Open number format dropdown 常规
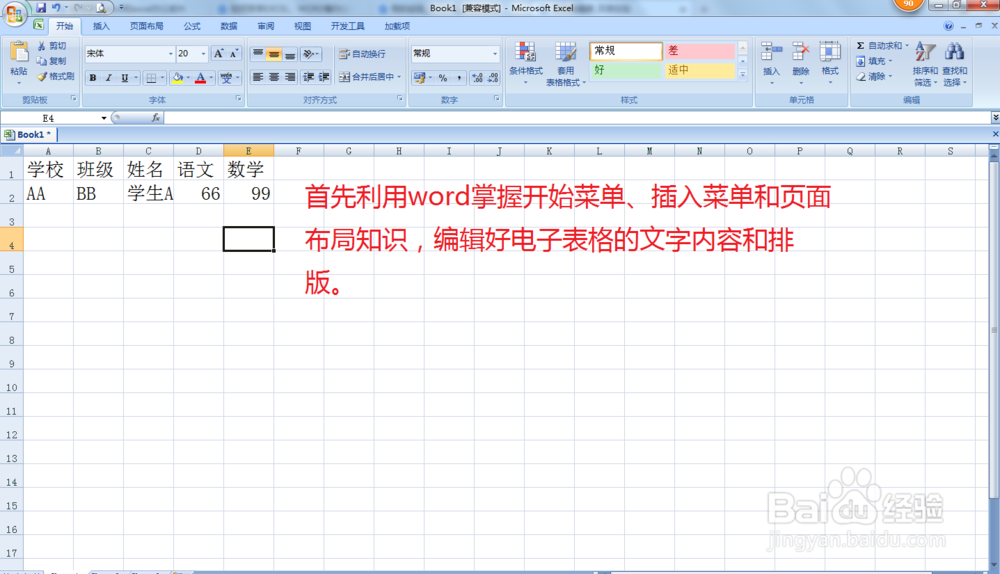Image resolution: width=1000 pixels, height=574 pixels. point(495,54)
